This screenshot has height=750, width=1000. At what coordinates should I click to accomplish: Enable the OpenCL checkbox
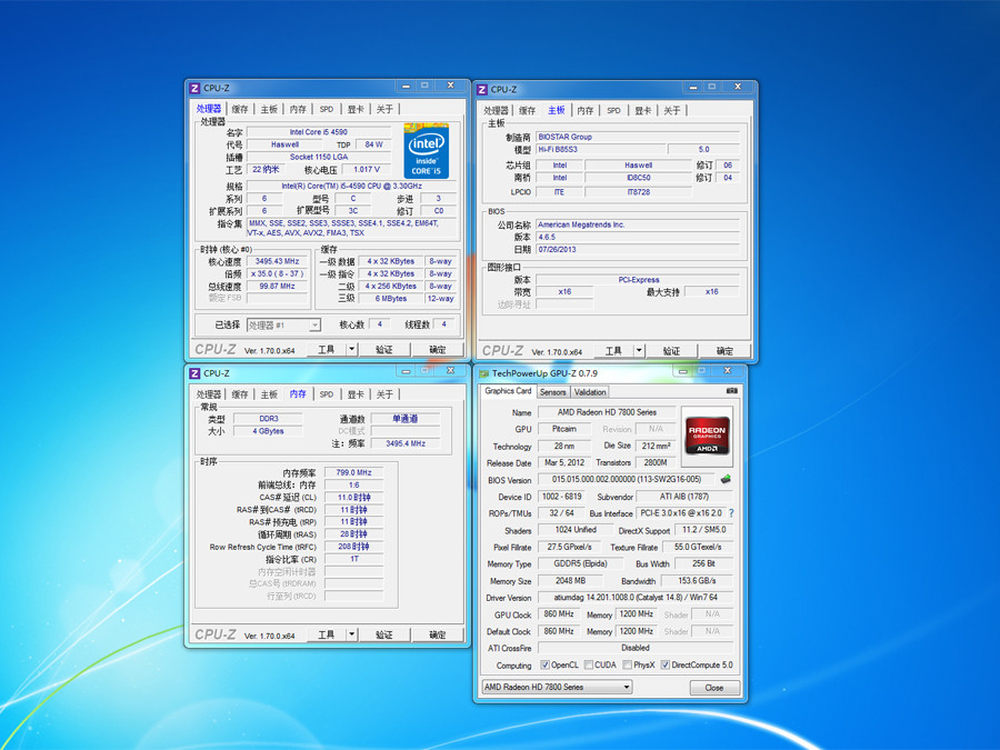click(545, 665)
